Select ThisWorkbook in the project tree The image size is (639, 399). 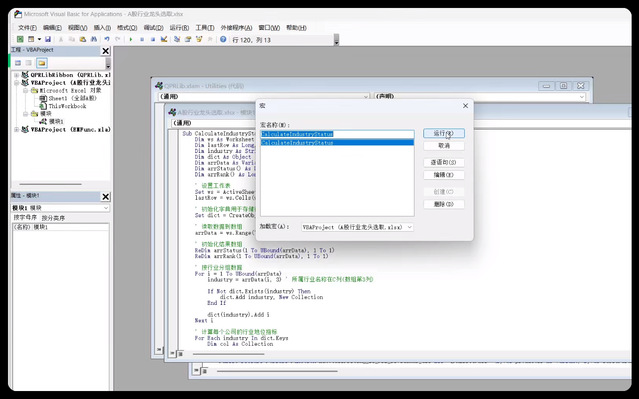tap(67, 106)
